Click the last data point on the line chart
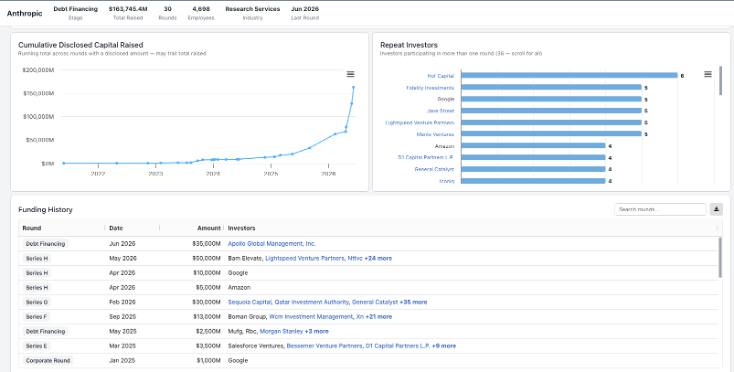The image size is (734, 372). click(353, 87)
